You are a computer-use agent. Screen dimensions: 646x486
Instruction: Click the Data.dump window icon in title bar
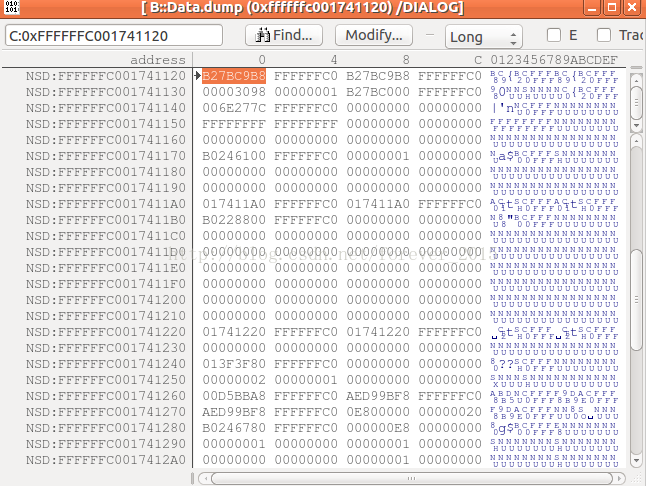[12, 7]
